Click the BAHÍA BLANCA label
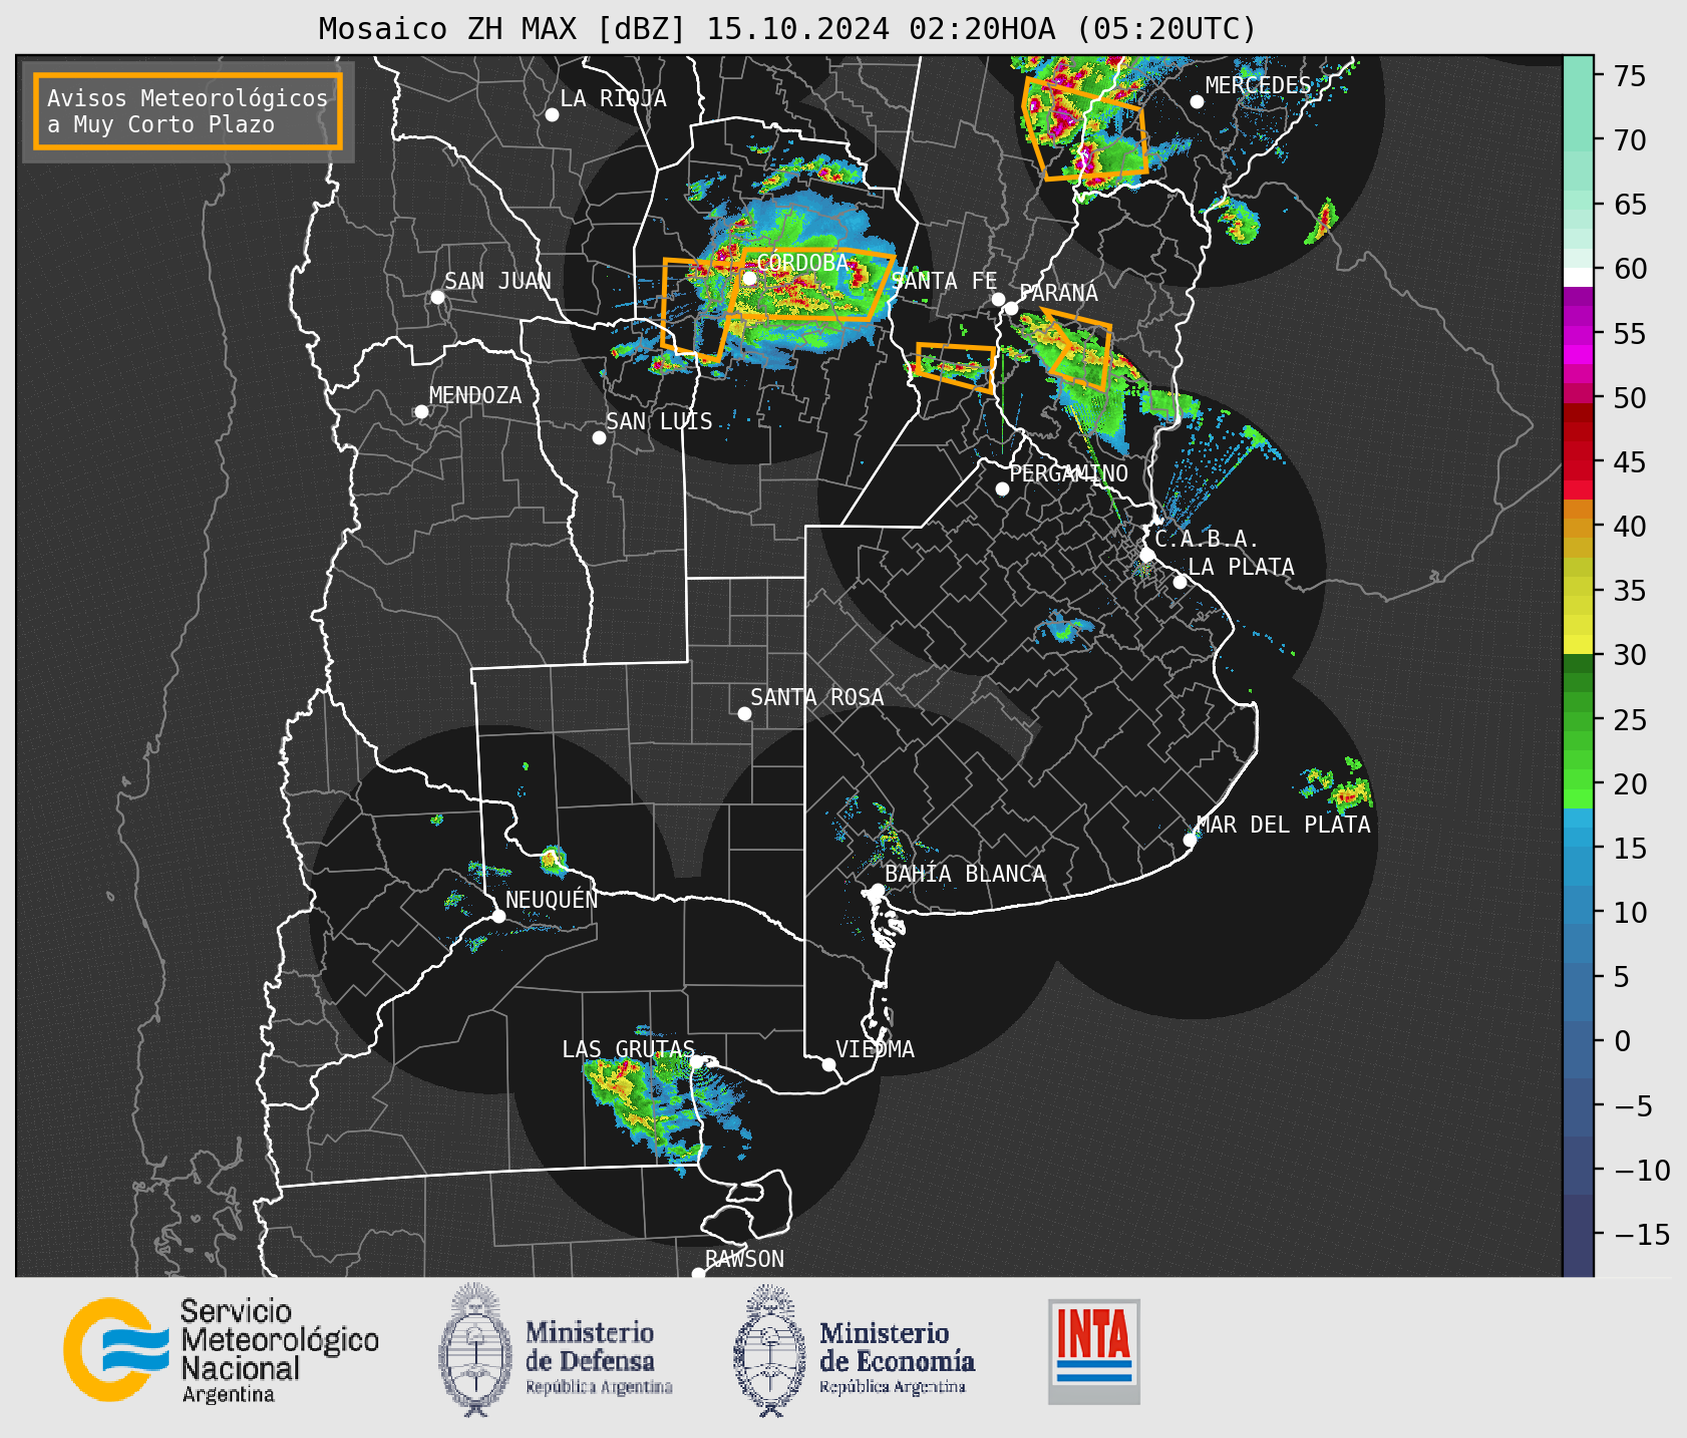 [x=965, y=874]
